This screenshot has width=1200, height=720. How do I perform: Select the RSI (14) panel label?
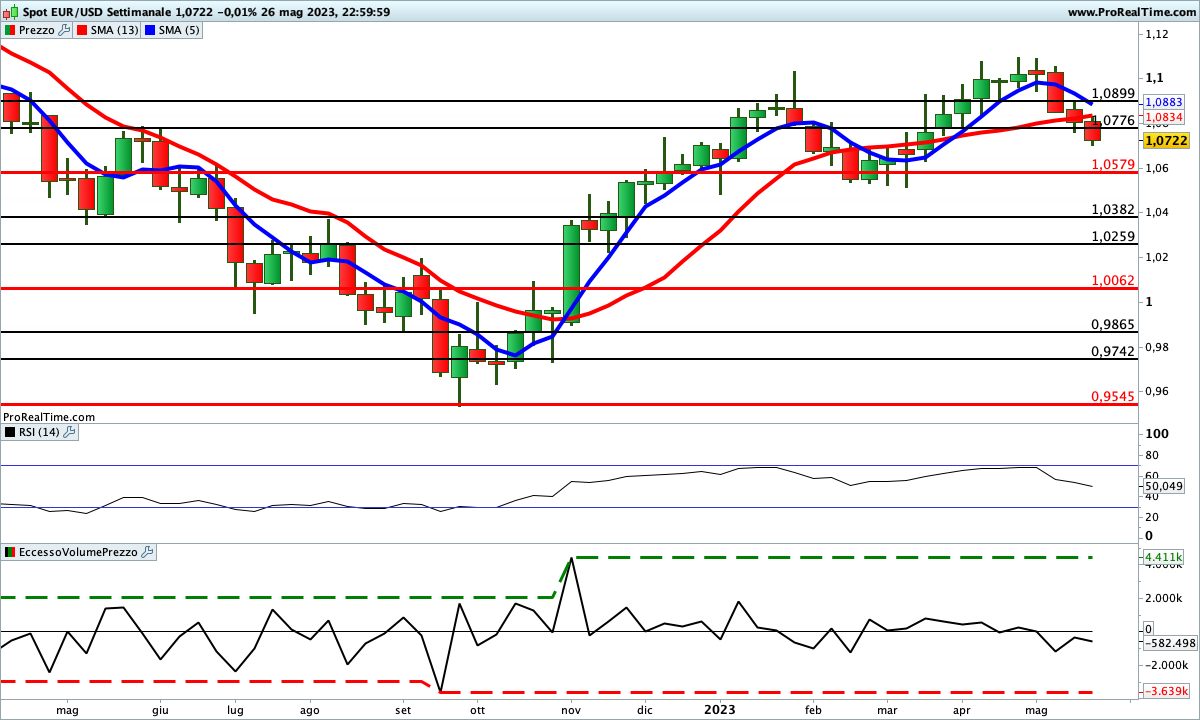pyautogui.click(x=40, y=432)
